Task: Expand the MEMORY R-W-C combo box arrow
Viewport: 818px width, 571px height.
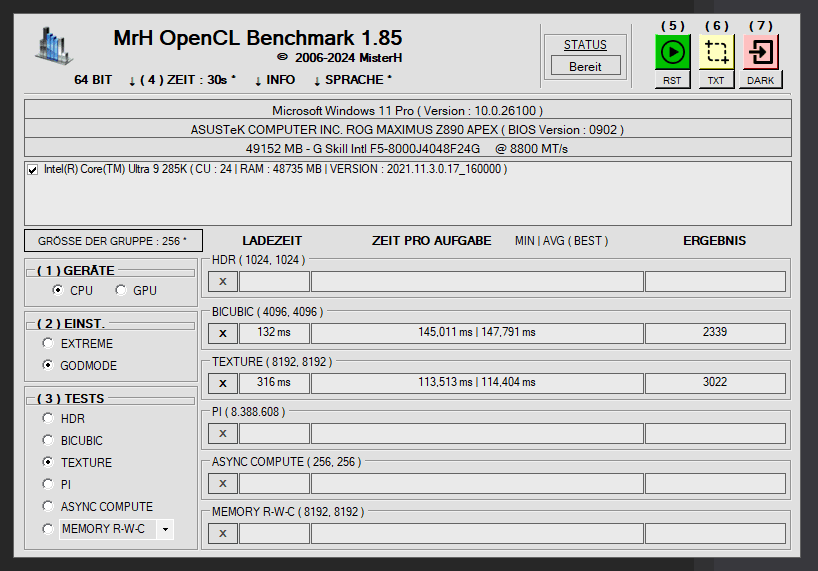Action: pos(165,529)
